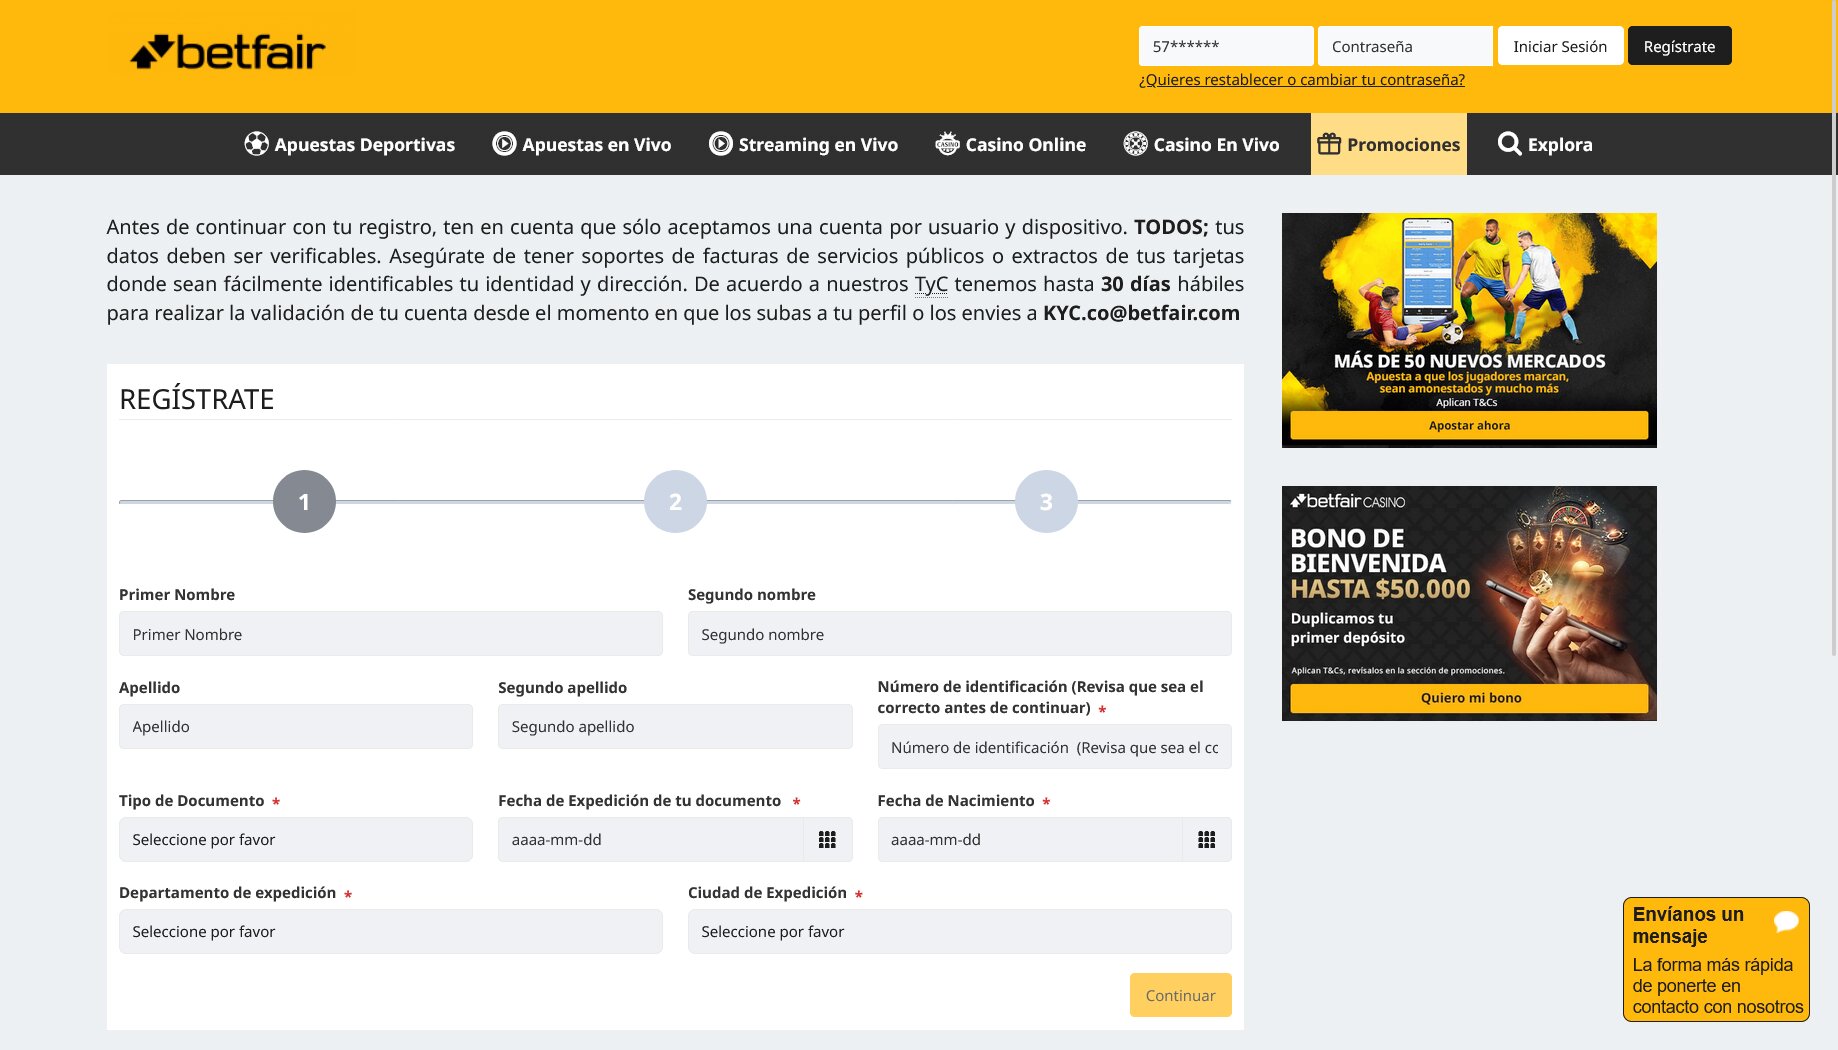Focus the Primer Nombre field
The width and height of the screenshot is (1838, 1050).
(391, 634)
